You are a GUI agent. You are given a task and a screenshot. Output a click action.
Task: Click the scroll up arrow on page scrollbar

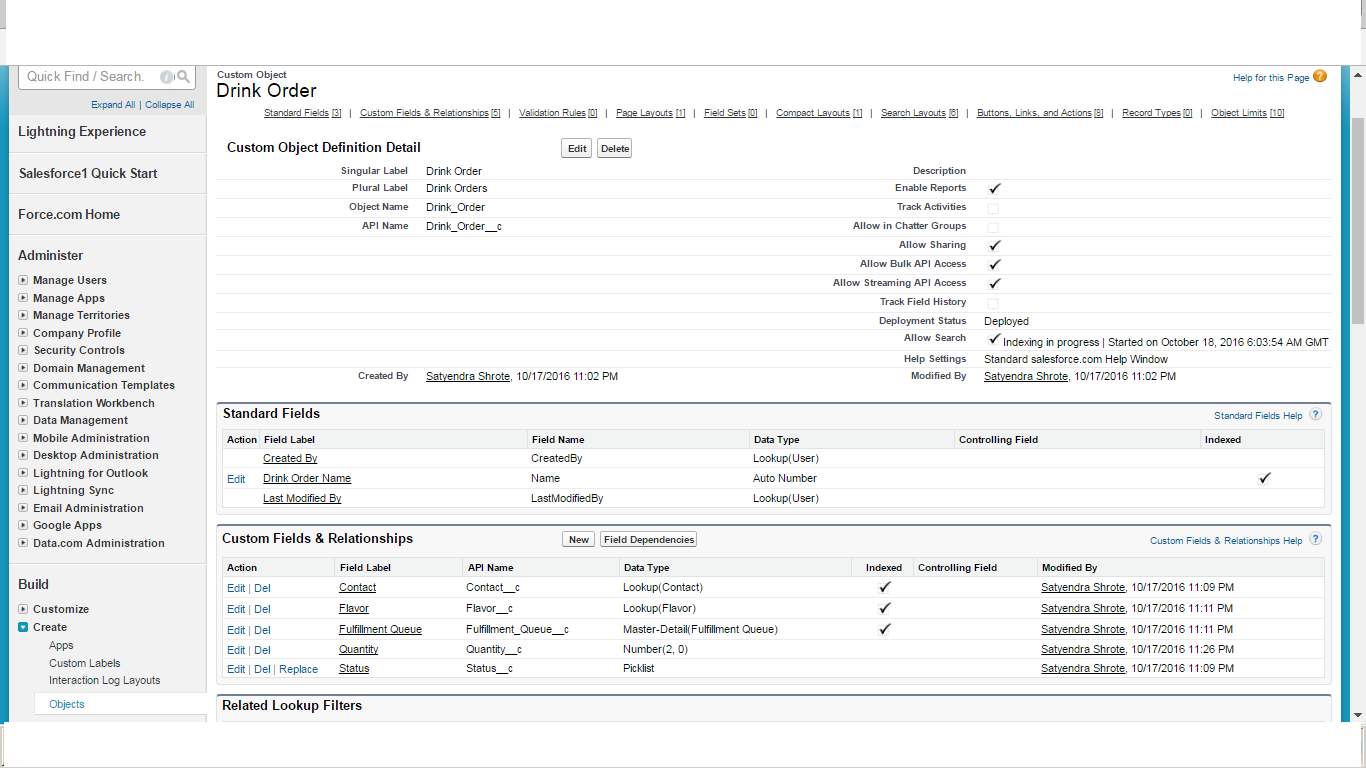coord(1357,75)
